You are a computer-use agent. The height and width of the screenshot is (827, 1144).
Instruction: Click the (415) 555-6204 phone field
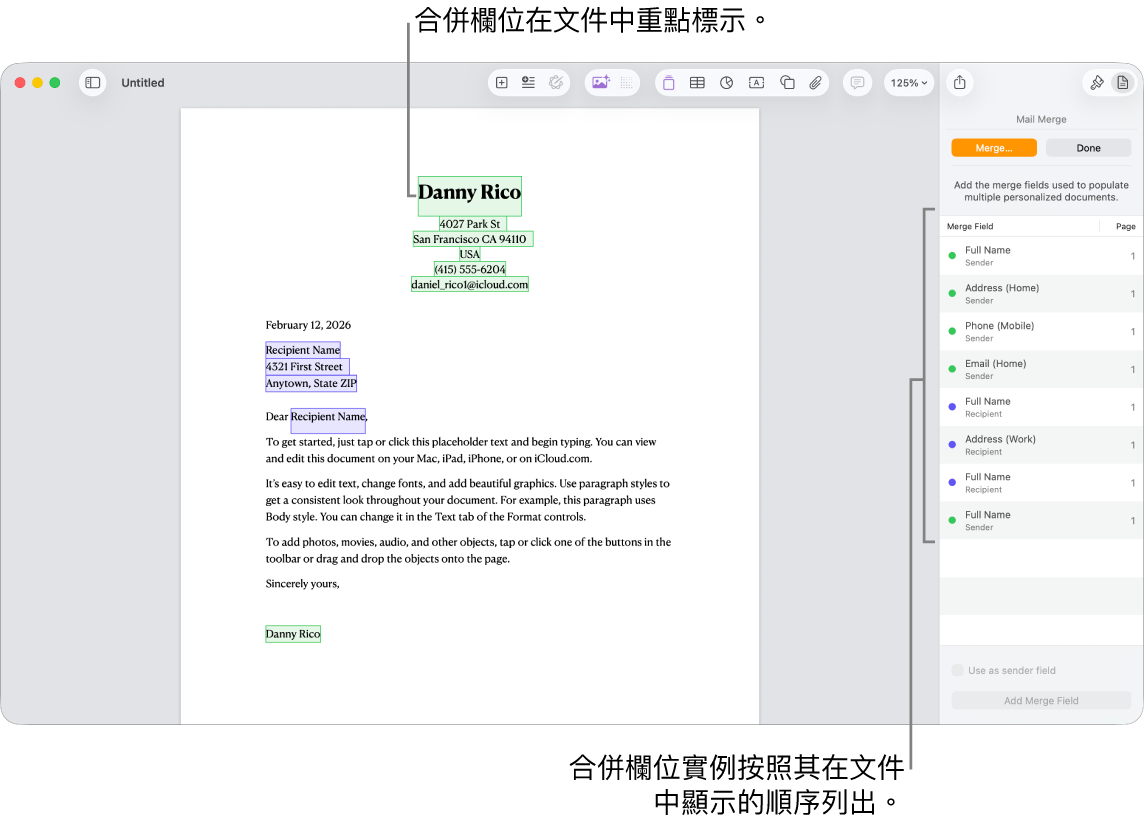point(469,269)
